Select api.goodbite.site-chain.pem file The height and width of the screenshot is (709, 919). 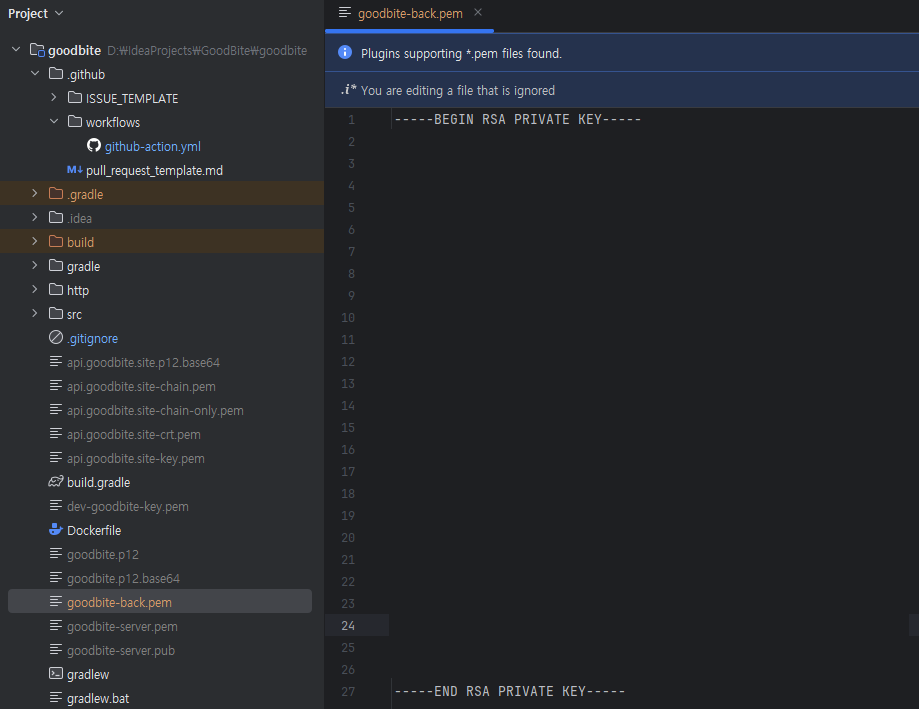pyautogui.click(x=141, y=387)
